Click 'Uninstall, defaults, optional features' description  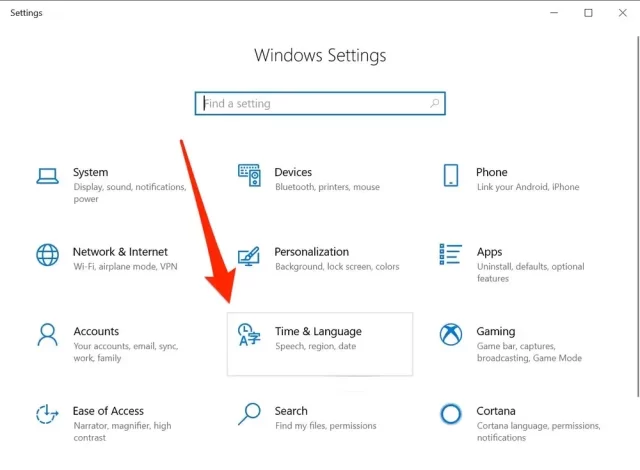click(531, 273)
